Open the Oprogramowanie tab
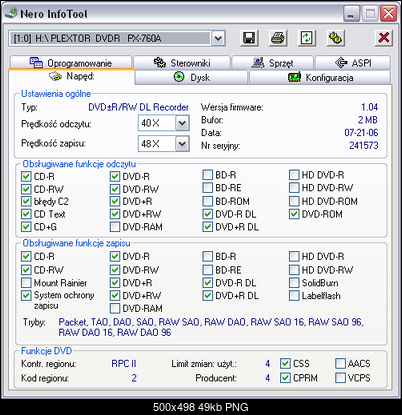 71,63
